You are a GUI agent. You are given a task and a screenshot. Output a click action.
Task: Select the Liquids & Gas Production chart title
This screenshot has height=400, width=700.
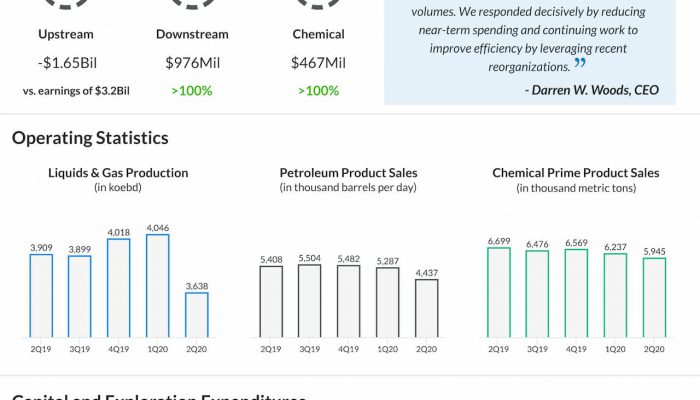tap(118, 173)
